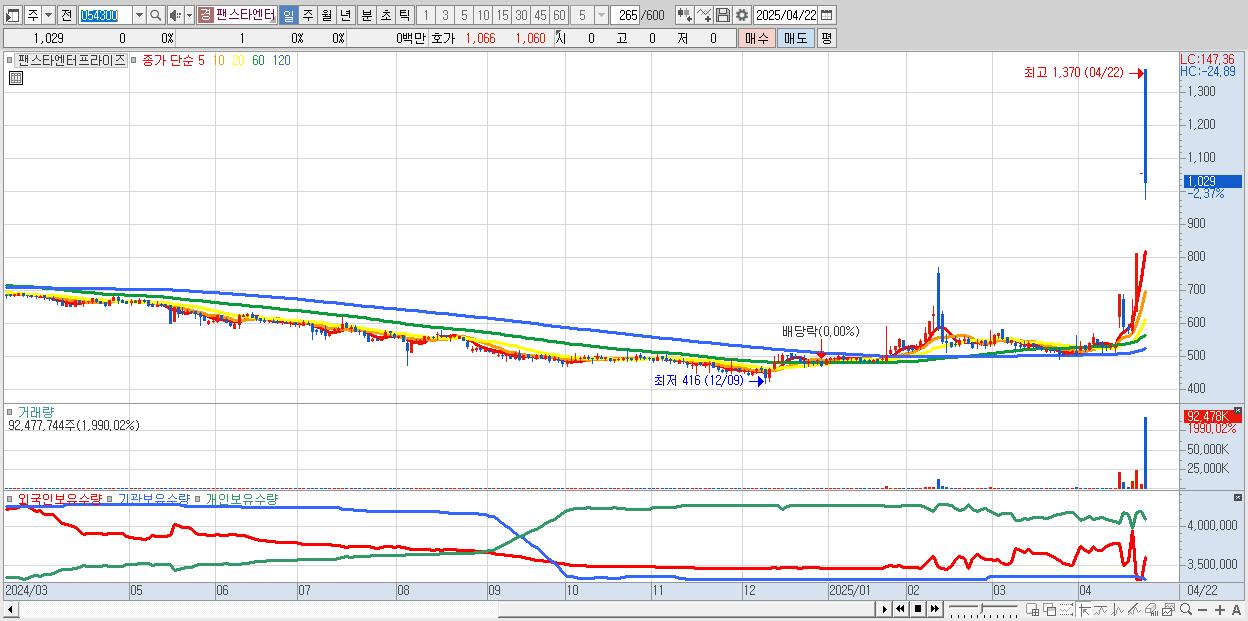
Task: Click the stock code field 054300
Action: (106, 15)
